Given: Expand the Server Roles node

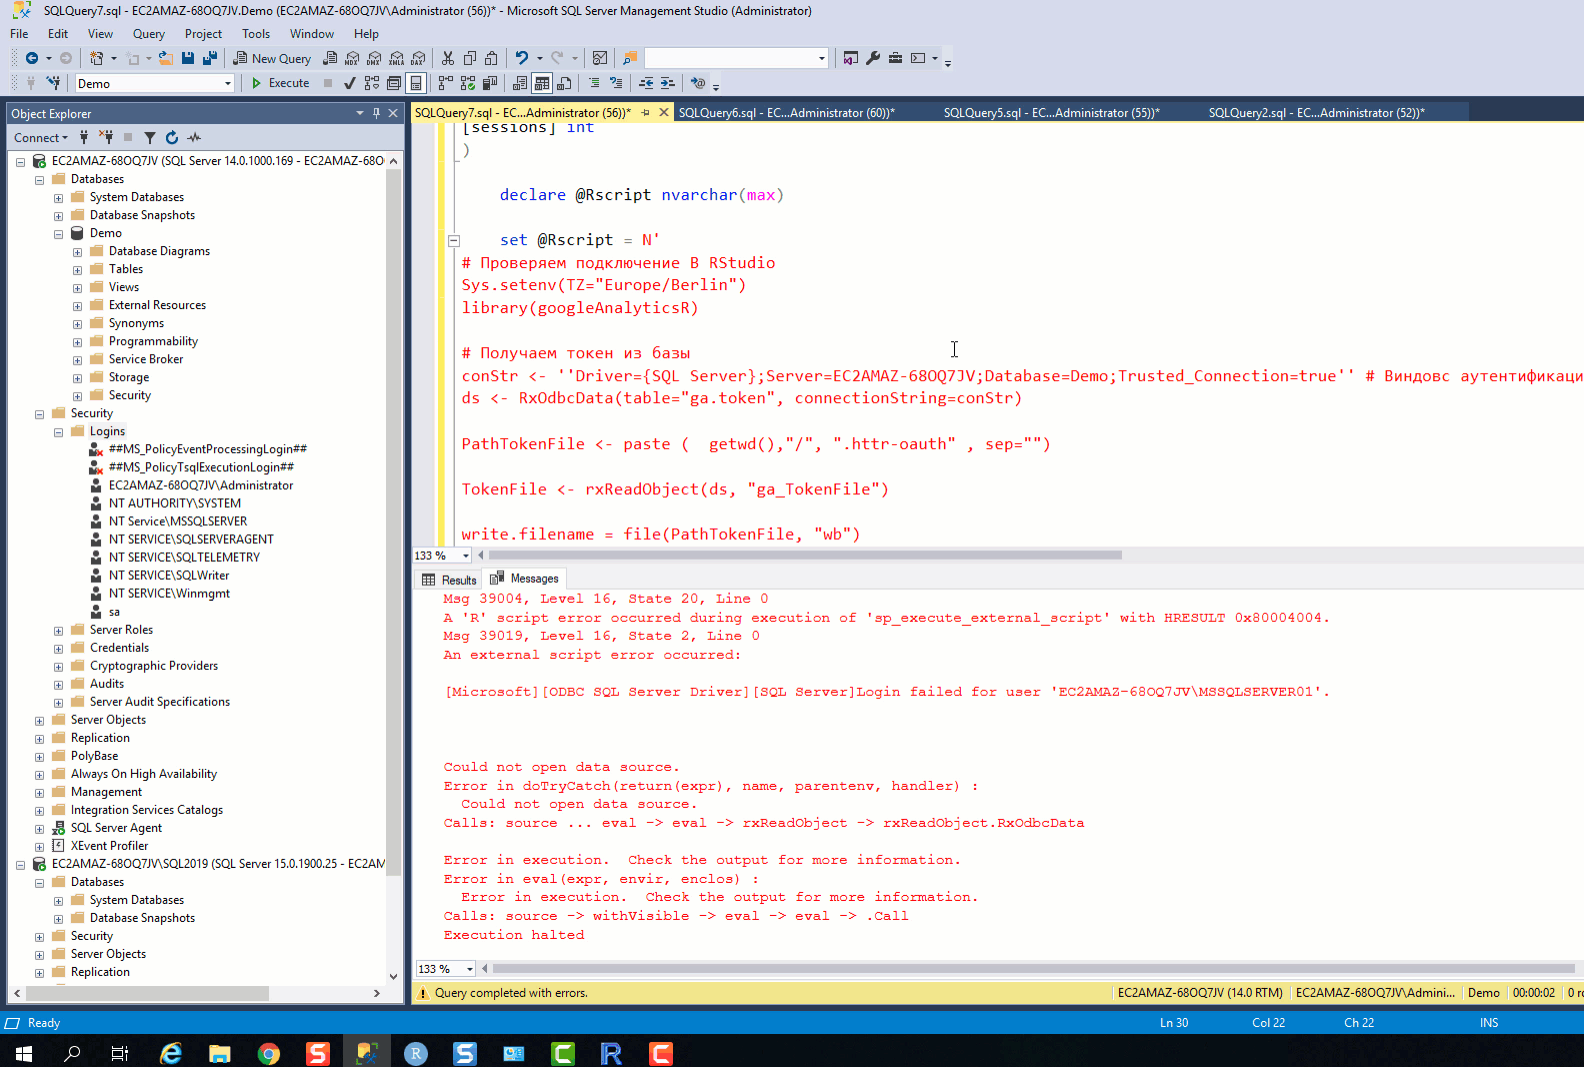Looking at the screenshot, I should [x=58, y=630].
